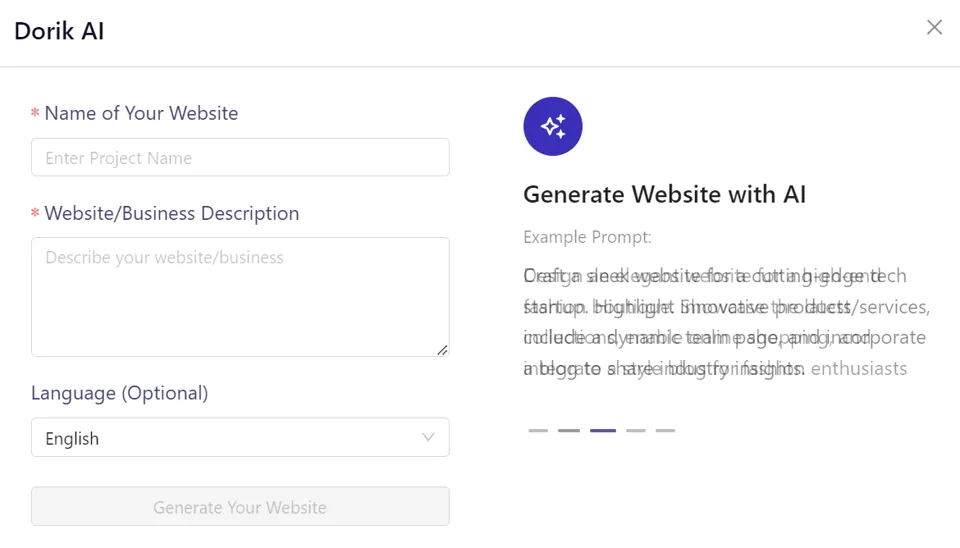960x548 pixels.
Task: Expand language list using chevron arrow
Action: pos(428,437)
